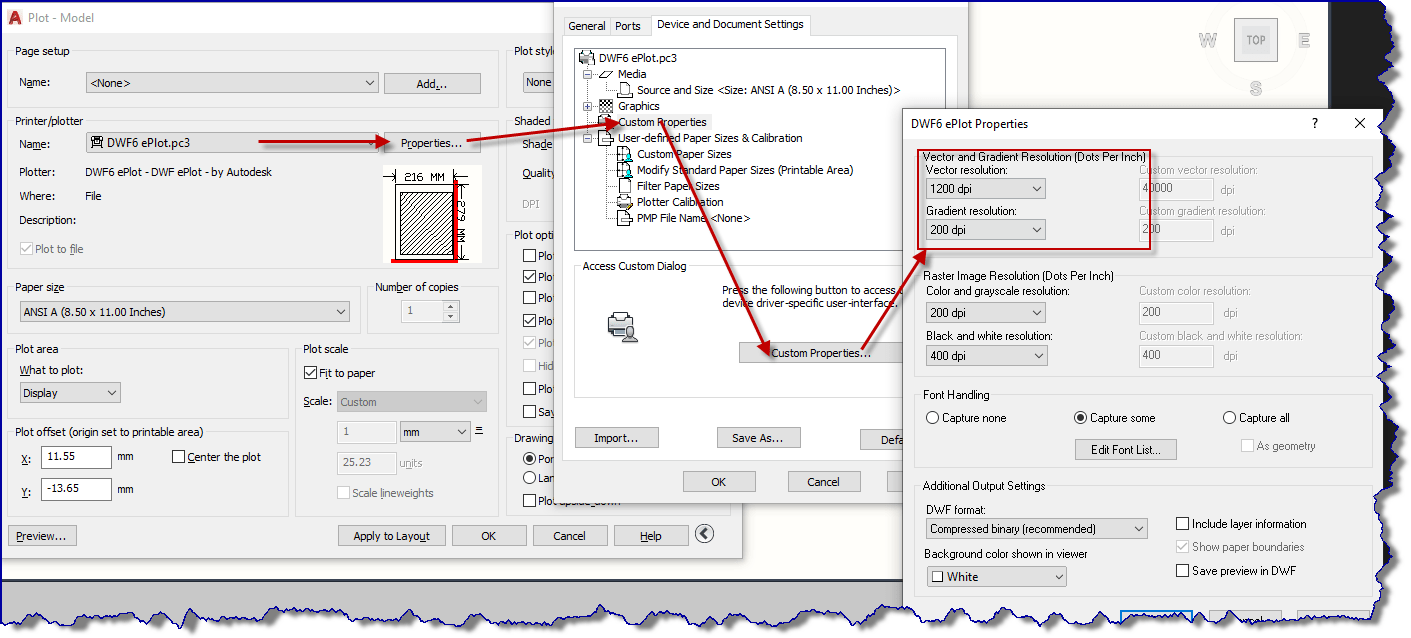Expand the Graphics tree node
Screen dimensions: 1411x638
(x=587, y=105)
